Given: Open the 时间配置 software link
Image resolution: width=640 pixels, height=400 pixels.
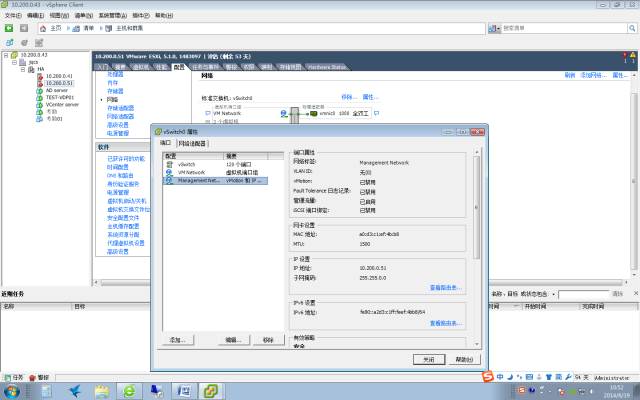Looking at the screenshot, I should click(118, 167).
